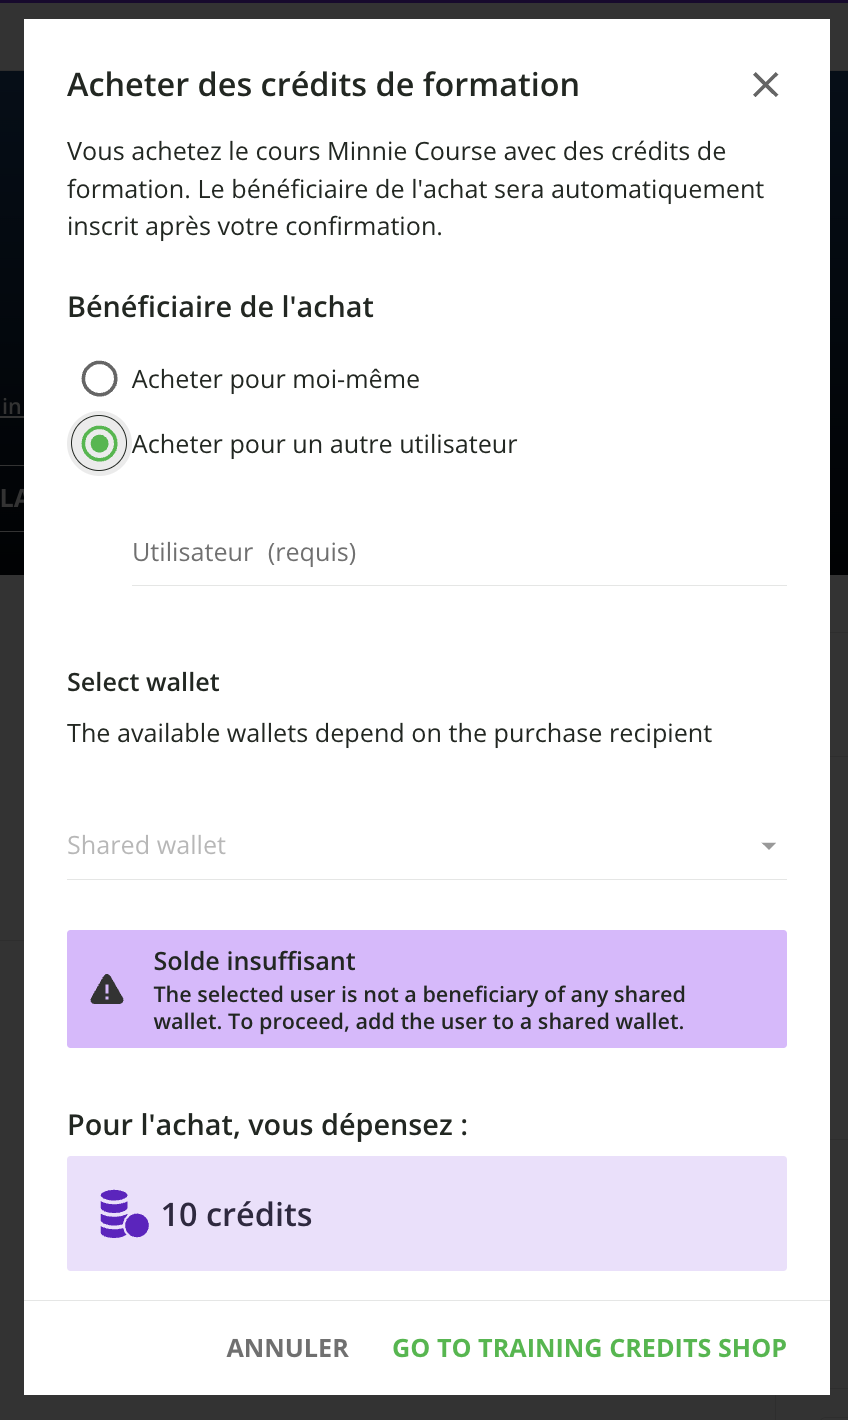The image size is (848, 1420).
Task: Click the 'Utilisateur (requis)' input field
Action: point(458,553)
